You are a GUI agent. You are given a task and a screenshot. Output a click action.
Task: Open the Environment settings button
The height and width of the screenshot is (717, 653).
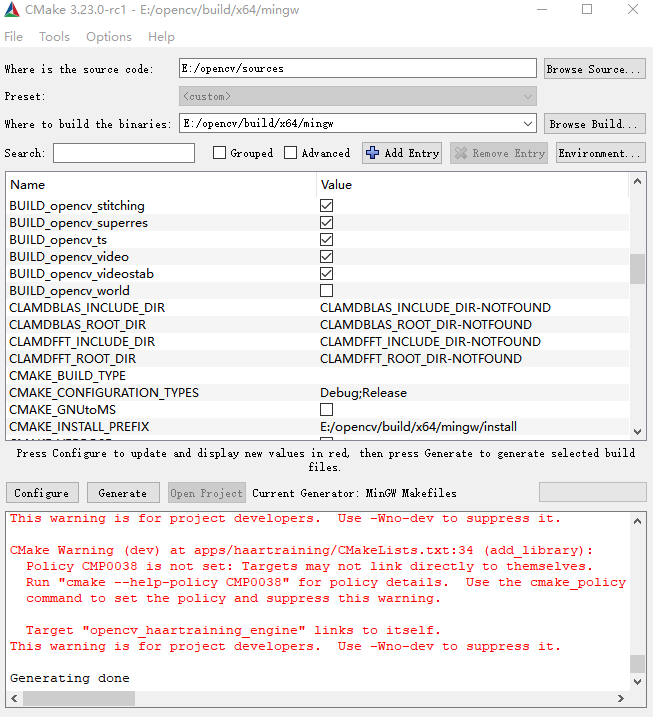pos(600,153)
